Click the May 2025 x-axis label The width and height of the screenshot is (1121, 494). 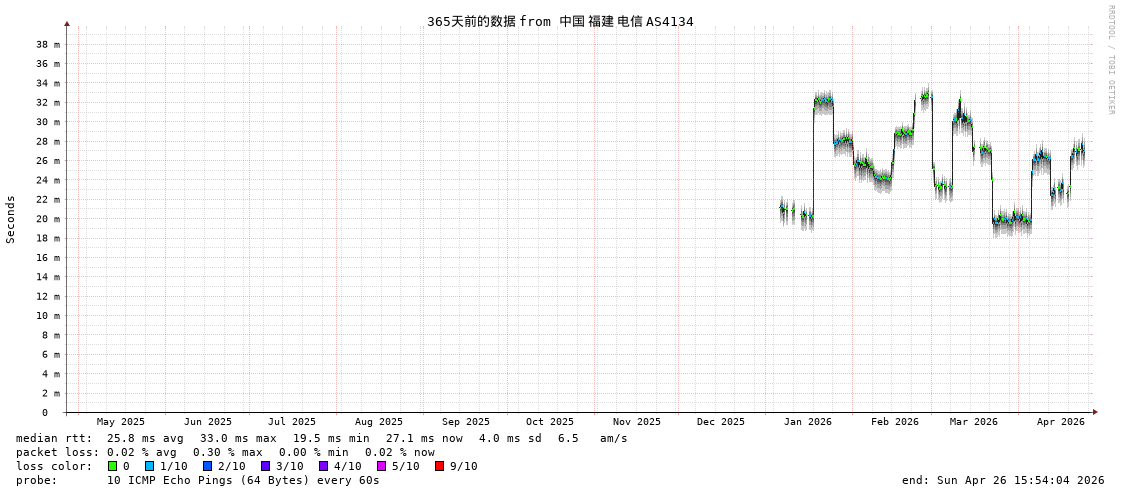tap(120, 422)
